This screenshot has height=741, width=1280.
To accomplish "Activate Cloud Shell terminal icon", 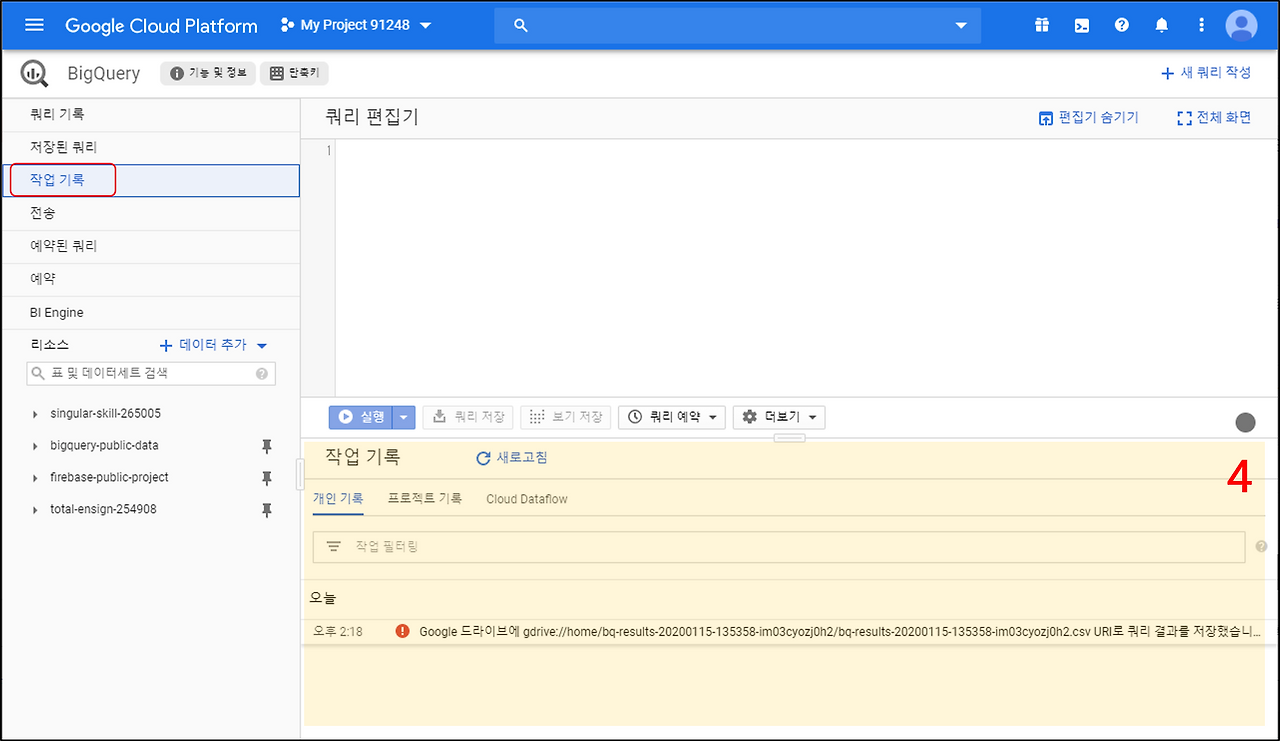I will click(x=1082, y=25).
